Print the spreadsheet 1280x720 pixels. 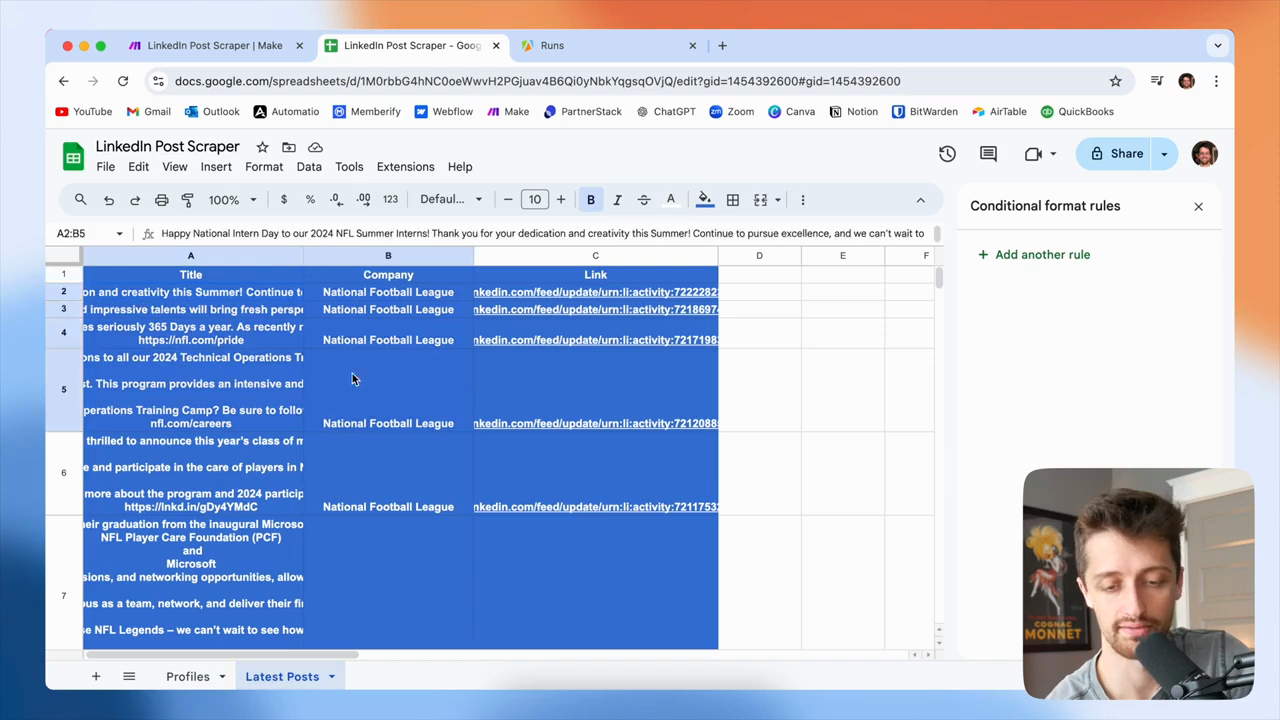[x=161, y=200]
